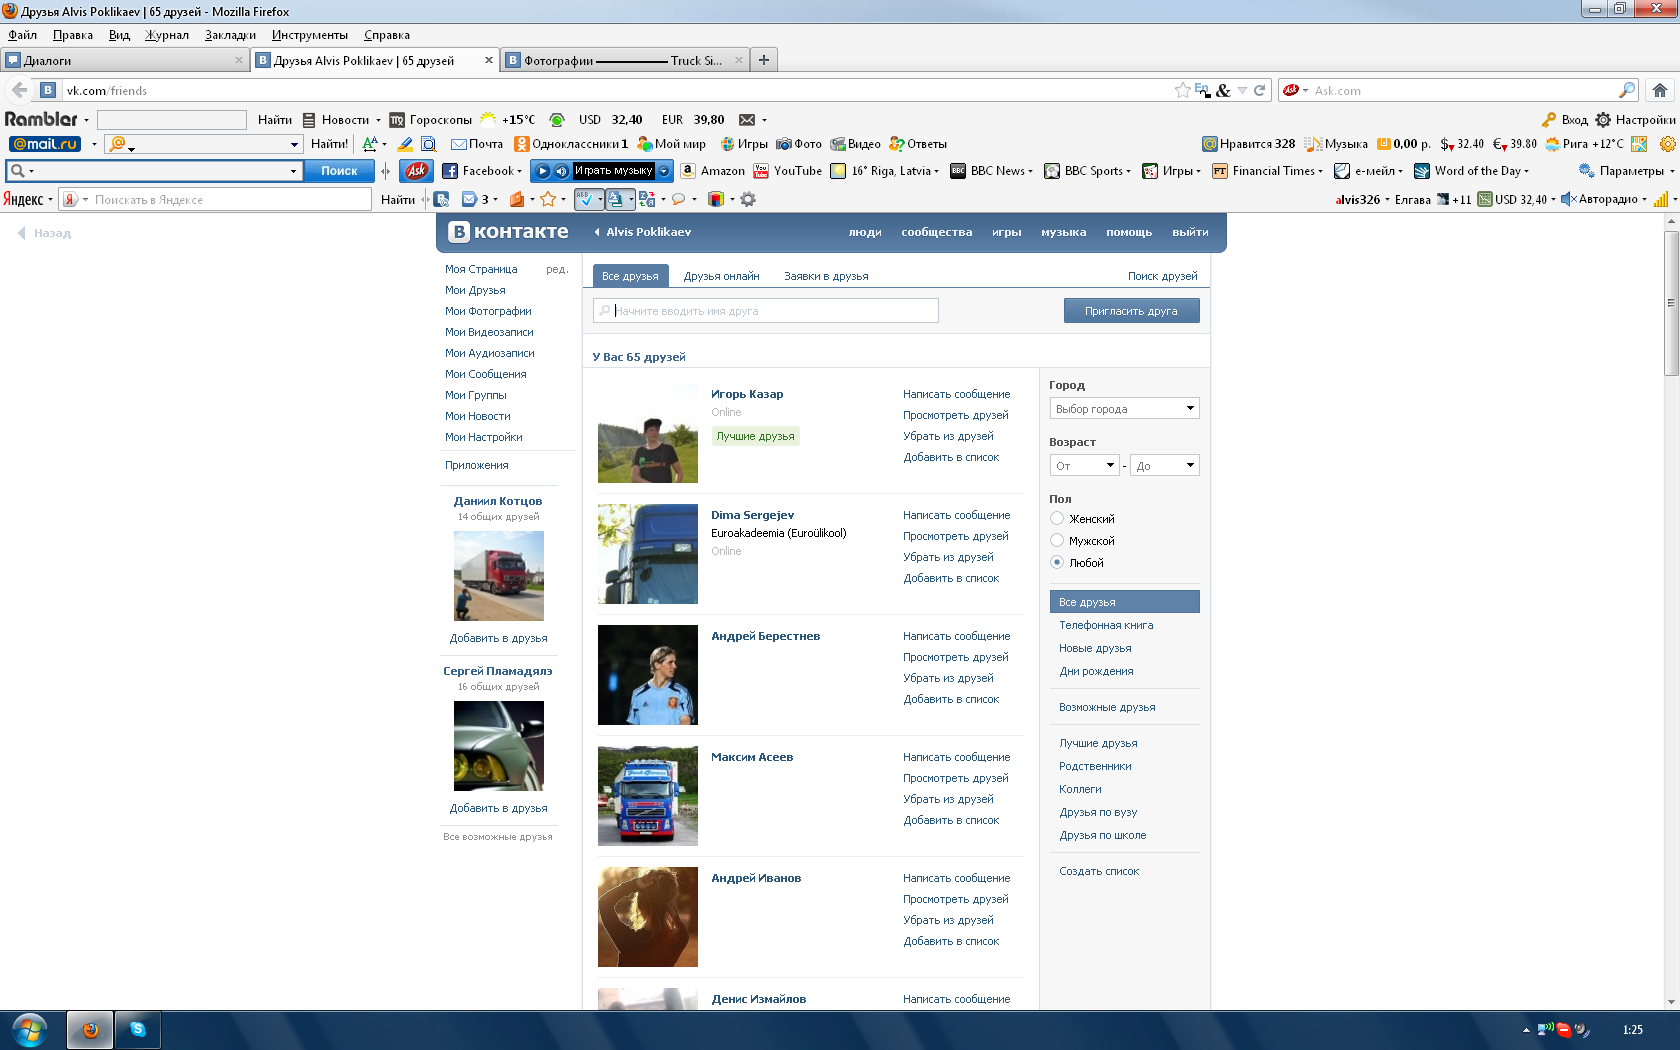The width and height of the screenshot is (1680, 1050).
Task: Select the Любой gender radio button
Action: pyautogui.click(x=1057, y=562)
